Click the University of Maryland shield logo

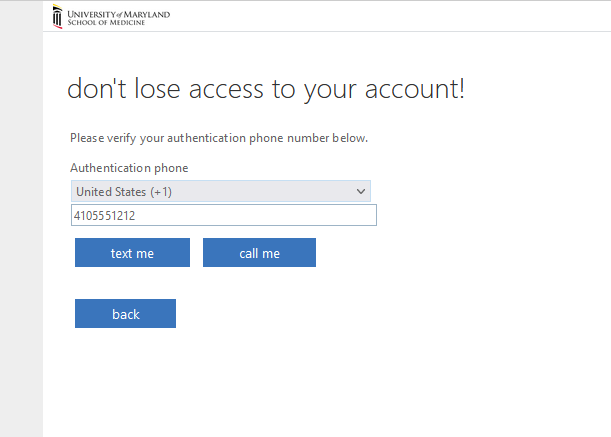pyautogui.click(x=58, y=17)
